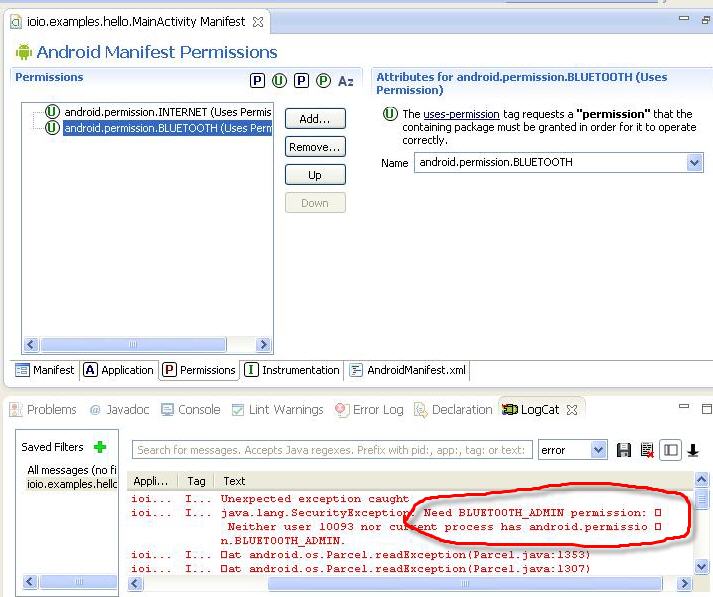Select 'Unexpected exception caught' log row
This screenshot has height=597, width=713.
point(410,499)
